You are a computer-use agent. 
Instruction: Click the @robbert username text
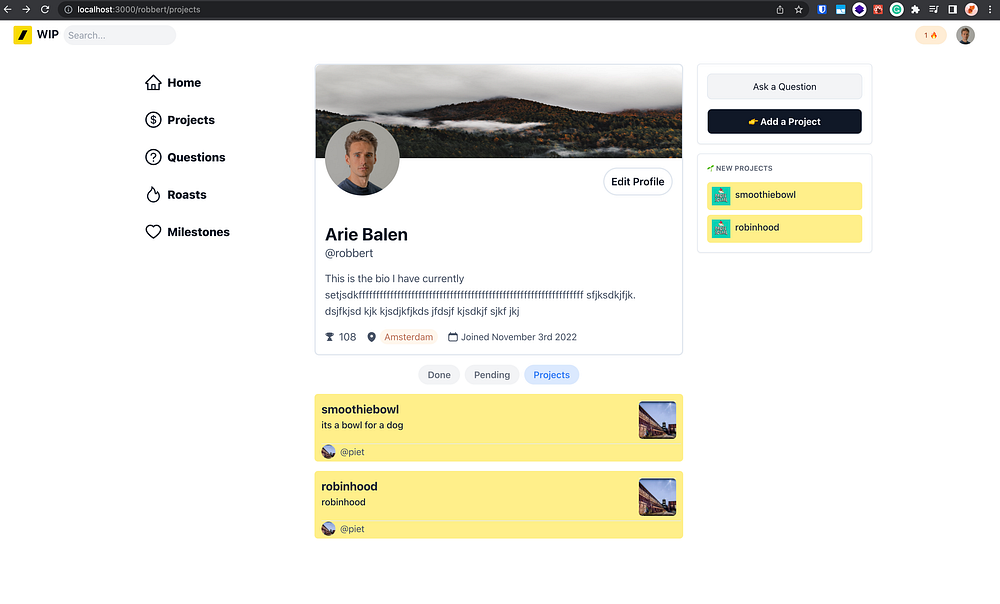point(349,253)
